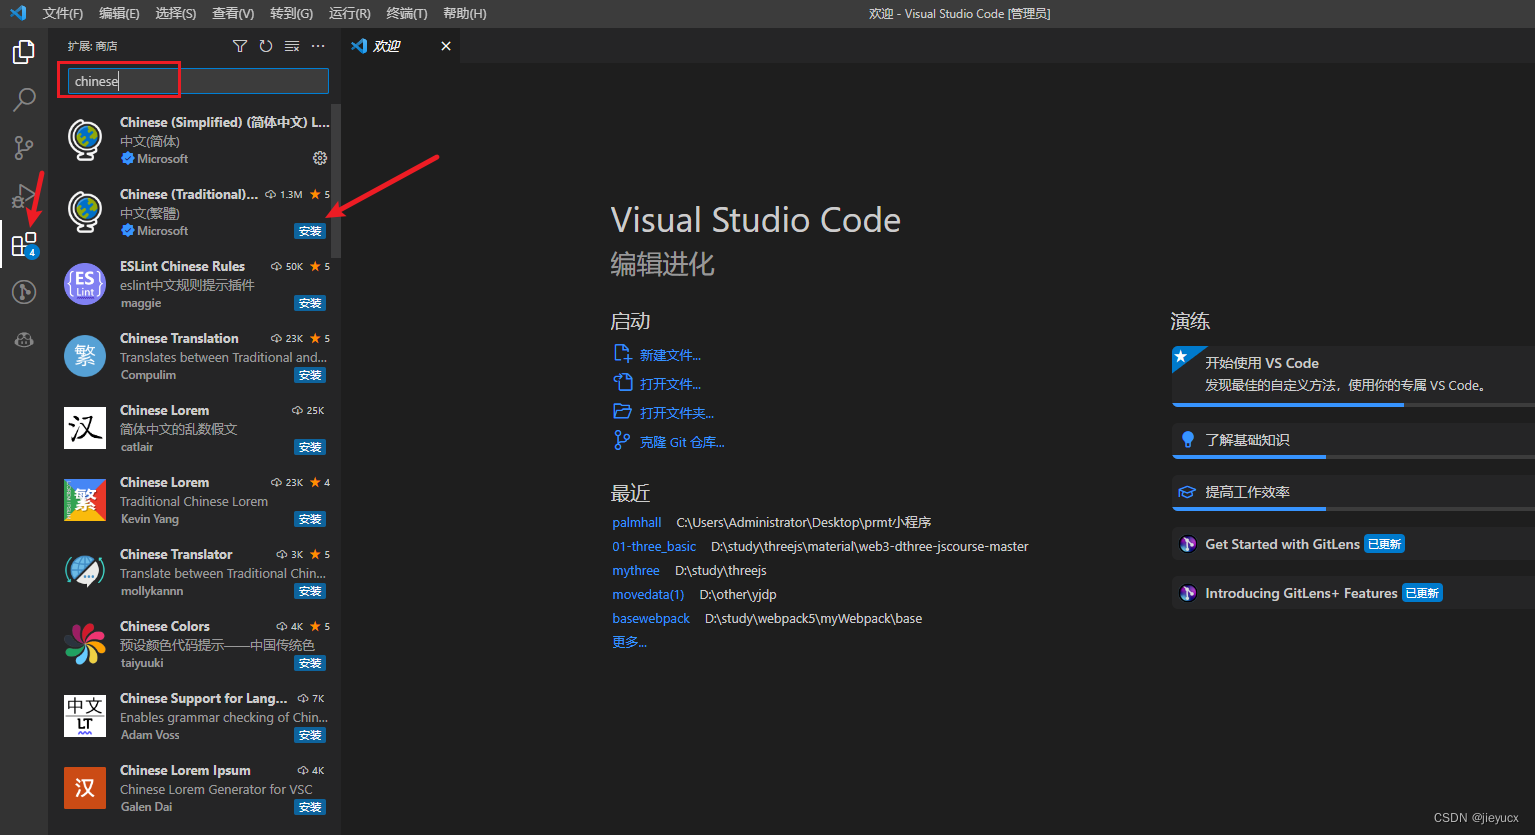Viewport: 1535px width, 835px height.
Task: Click the graduation cap icon beside 提高工作效率
Action: pos(1188,492)
